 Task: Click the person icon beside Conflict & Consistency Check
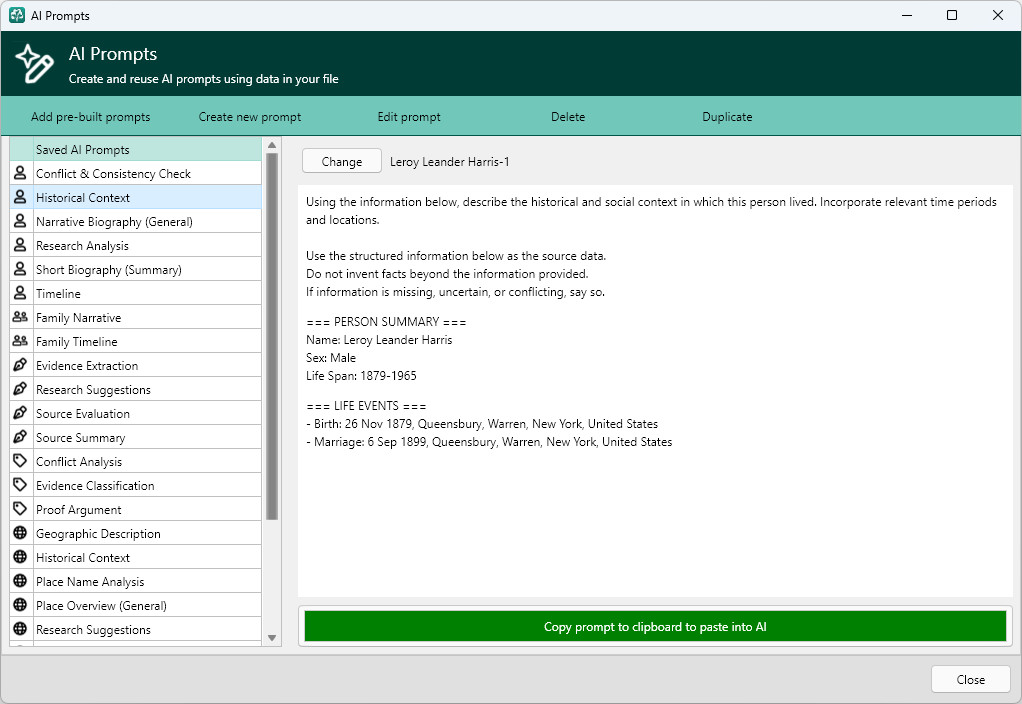pos(20,173)
